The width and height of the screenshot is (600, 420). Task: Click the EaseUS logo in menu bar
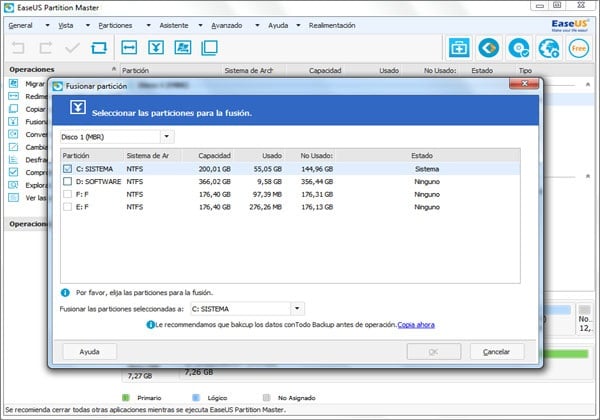569,25
